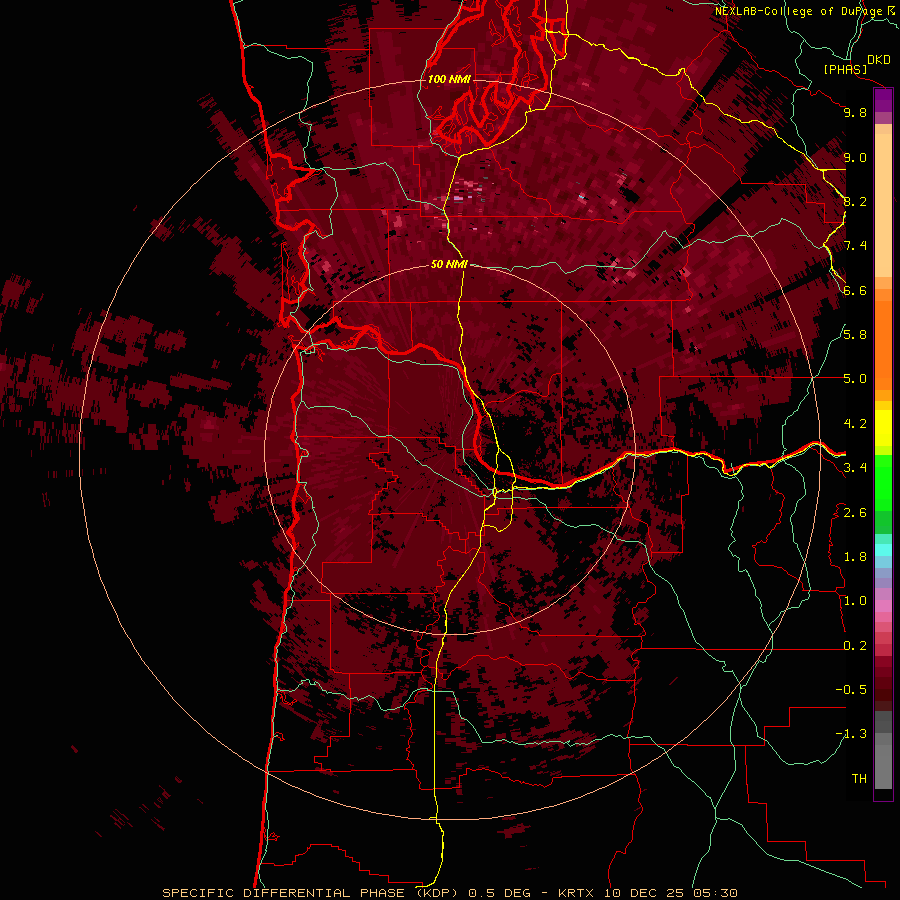Pick the yellow color band beside 4.2
The width and height of the screenshot is (900, 900).
(x=883, y=428)
